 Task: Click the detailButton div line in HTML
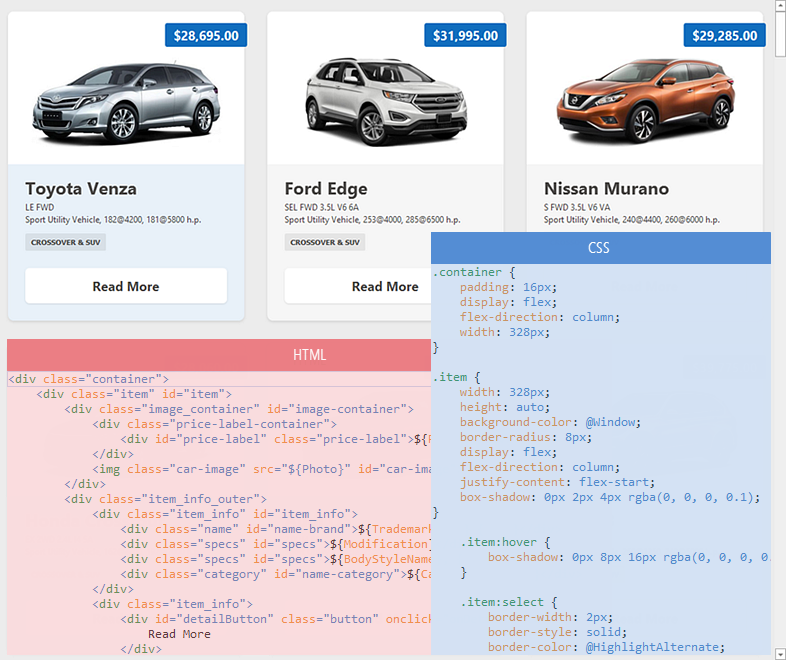click(276, 619)
